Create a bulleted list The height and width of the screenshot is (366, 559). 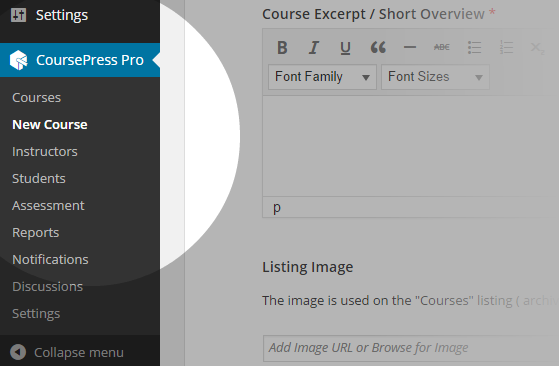(475, 47)
